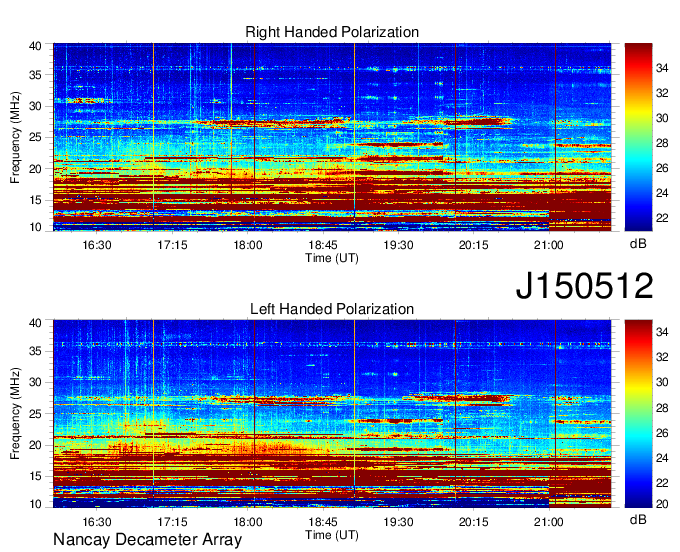
Task: Click the 19:30 tick under Right Handed plot
Action: [398, 245]
